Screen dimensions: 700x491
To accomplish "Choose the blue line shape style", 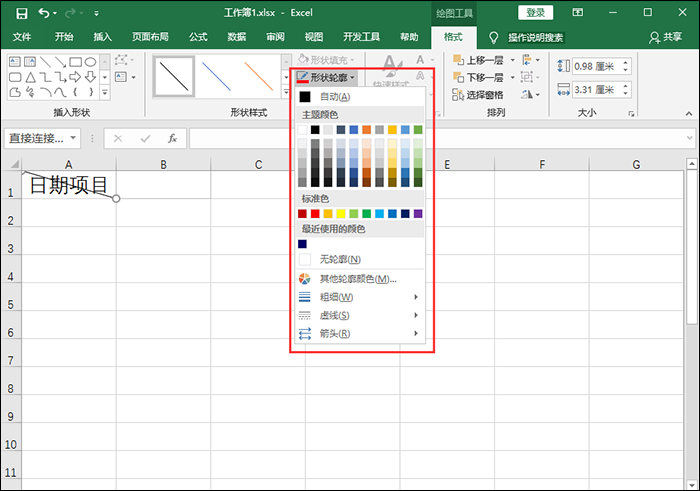I will click(x=217, y=76).
